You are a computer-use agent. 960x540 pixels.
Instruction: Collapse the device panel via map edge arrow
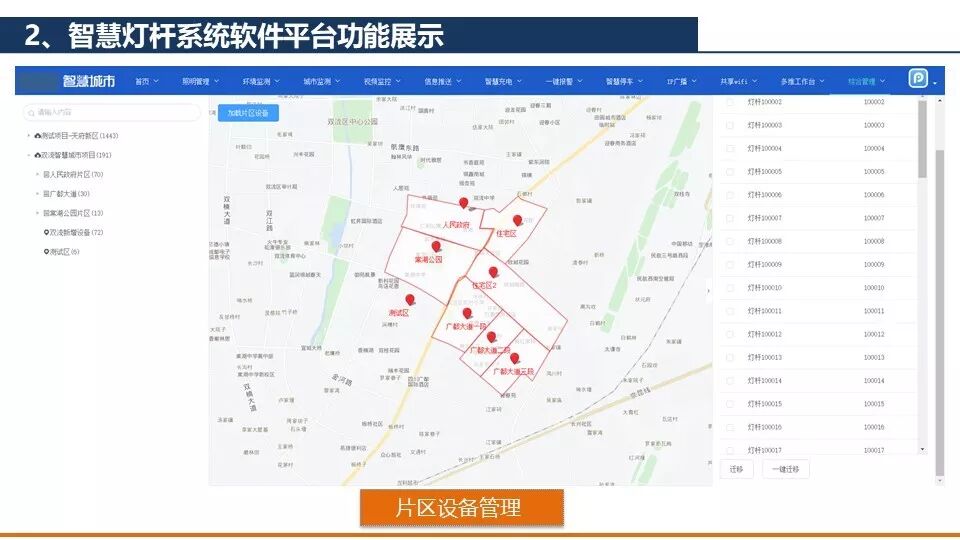(x=708, y=291)
